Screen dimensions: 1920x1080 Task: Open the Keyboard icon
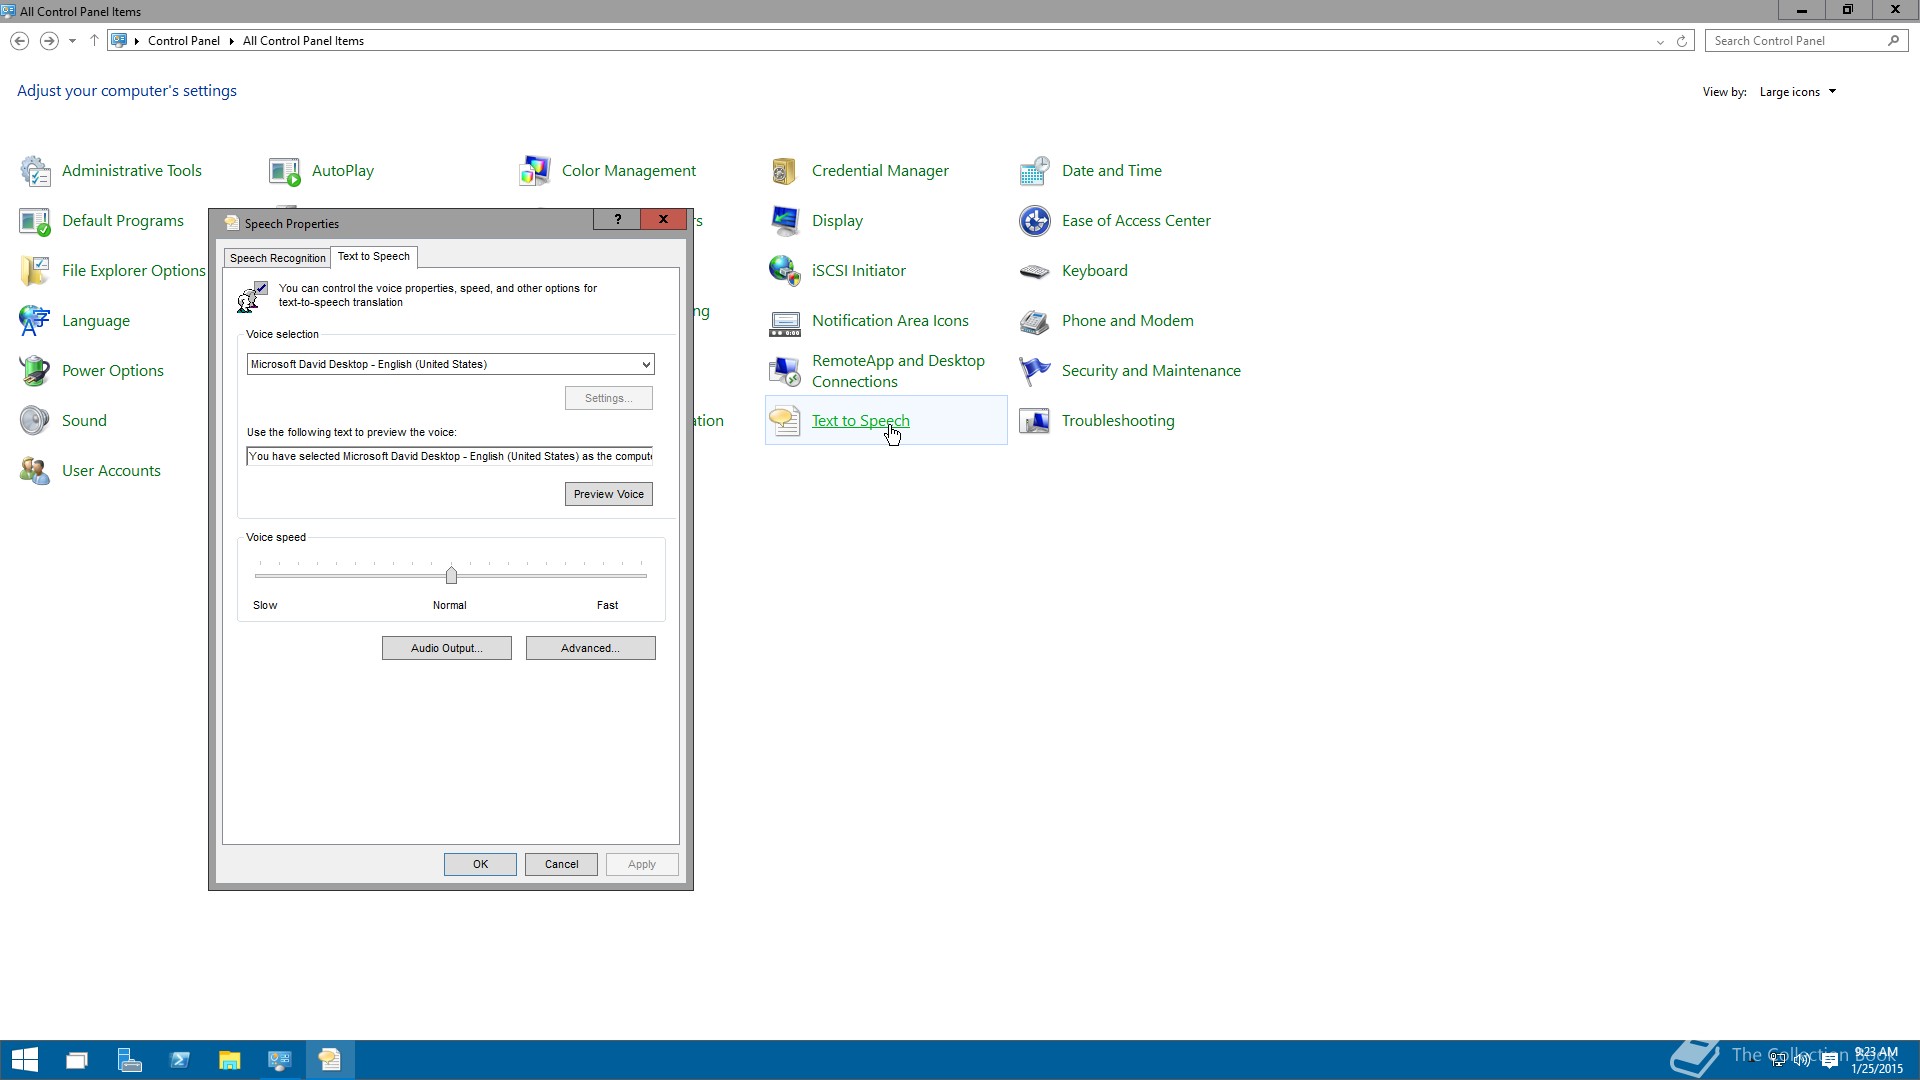tap(1035, 271)
